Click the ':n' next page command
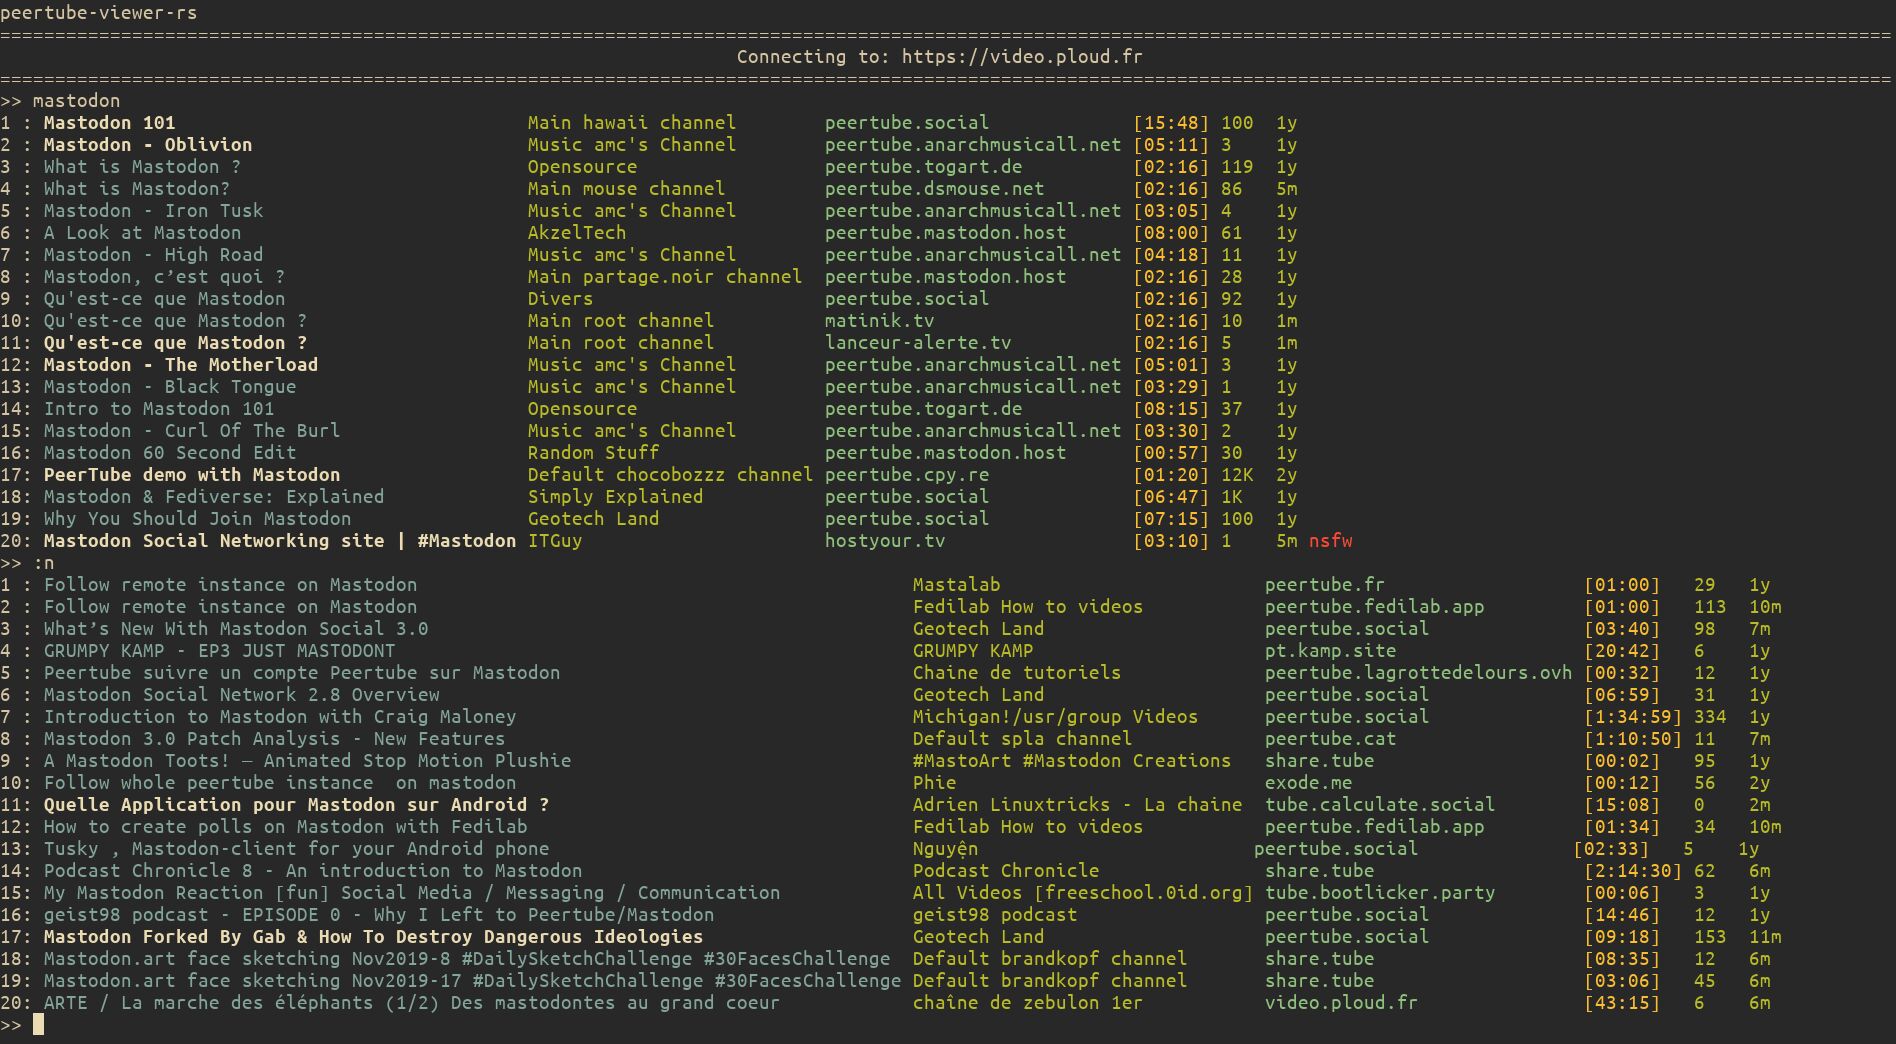1896x1044 pixels. click(x=44, y=563)
